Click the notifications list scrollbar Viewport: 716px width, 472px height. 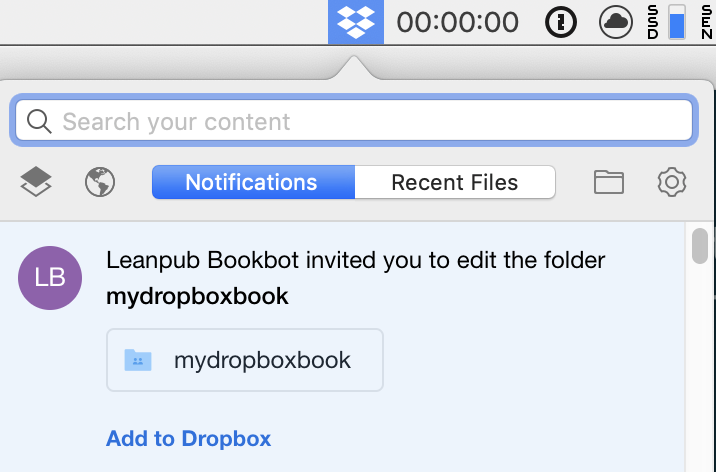click(x=700, y=246)
